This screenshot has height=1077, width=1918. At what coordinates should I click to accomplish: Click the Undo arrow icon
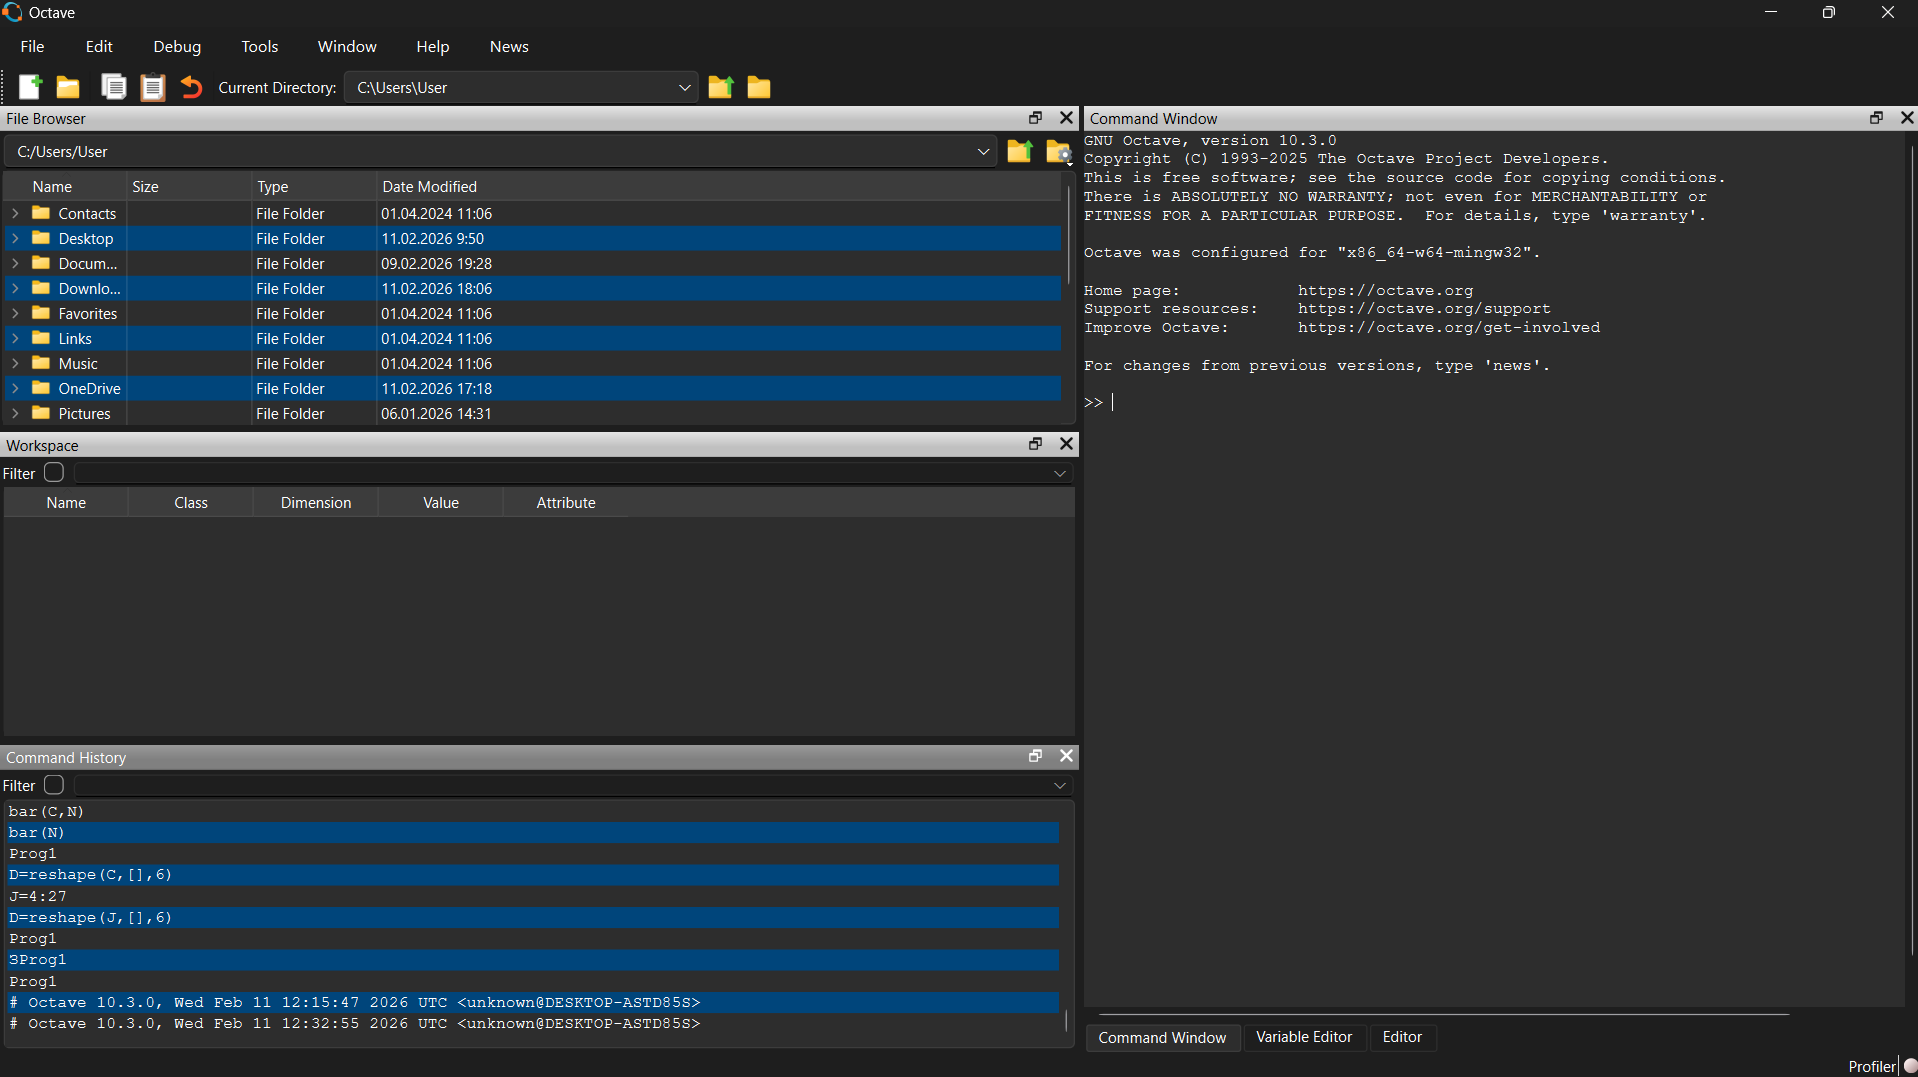point(191,88)
